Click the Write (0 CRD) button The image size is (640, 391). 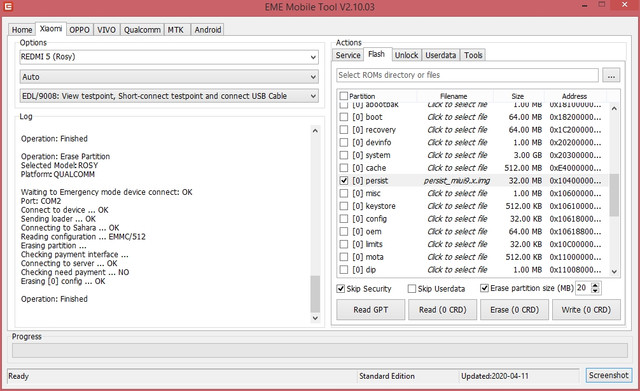pyautogui.click(x=586, y=310)
